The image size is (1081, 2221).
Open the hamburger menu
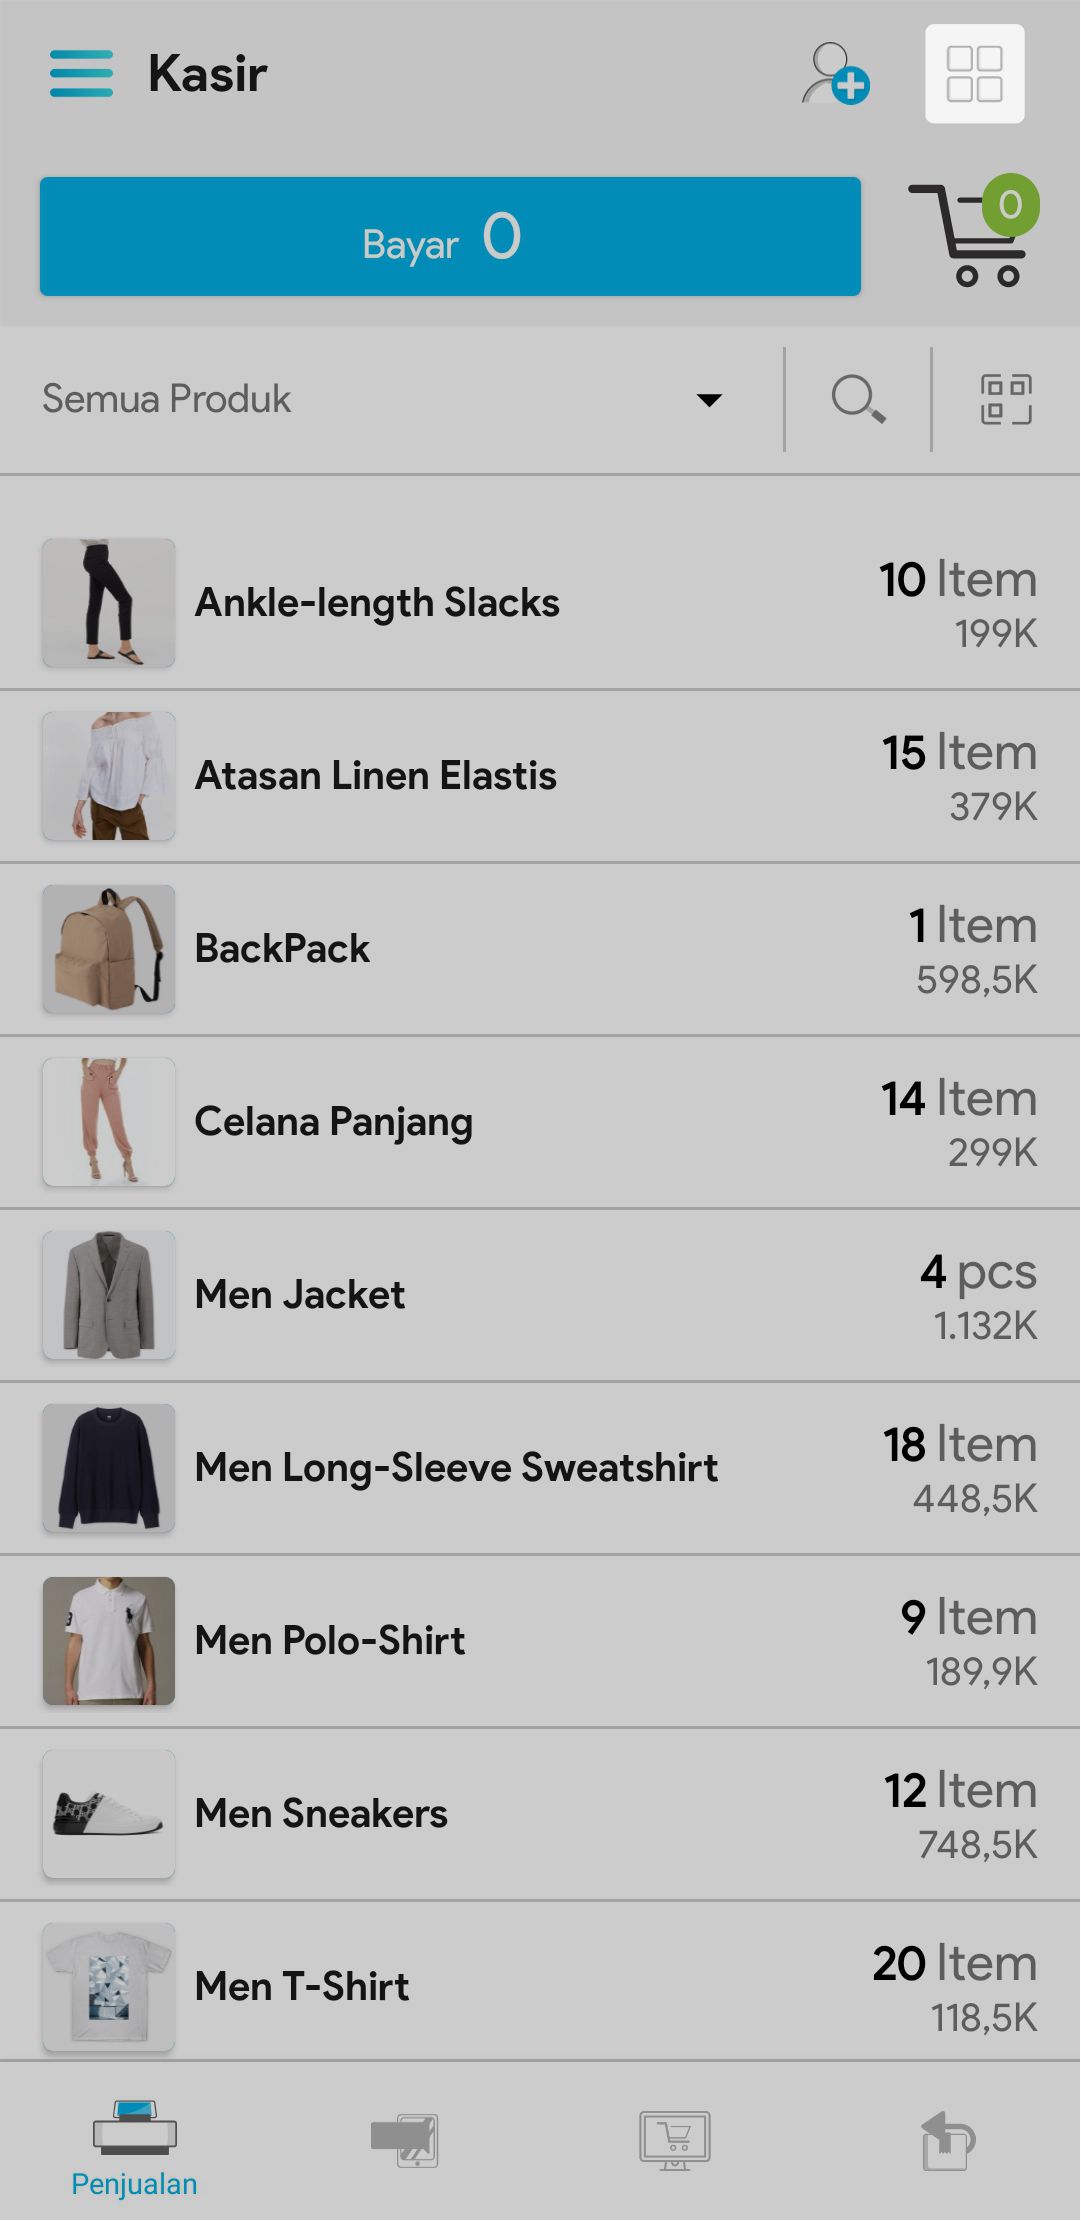tap(81, 73)
